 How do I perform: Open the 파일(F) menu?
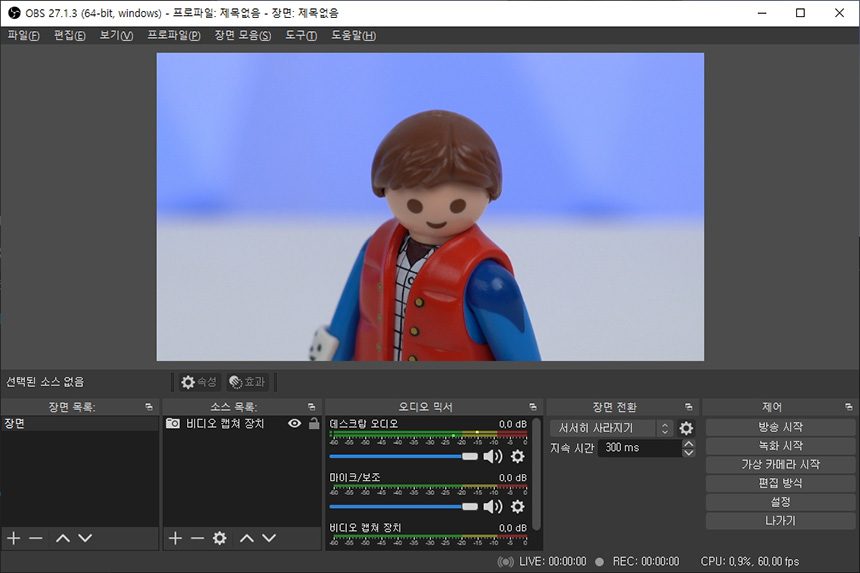click(x=23, y=36)
